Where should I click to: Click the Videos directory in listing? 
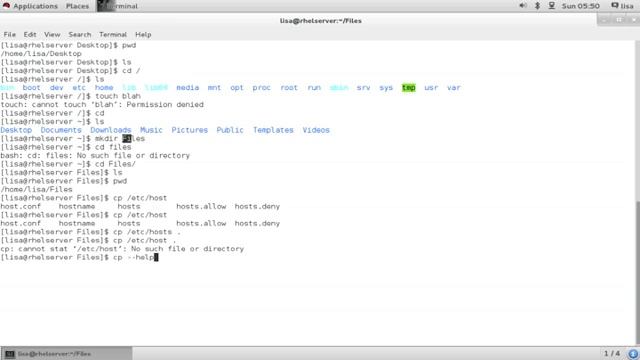316,130
